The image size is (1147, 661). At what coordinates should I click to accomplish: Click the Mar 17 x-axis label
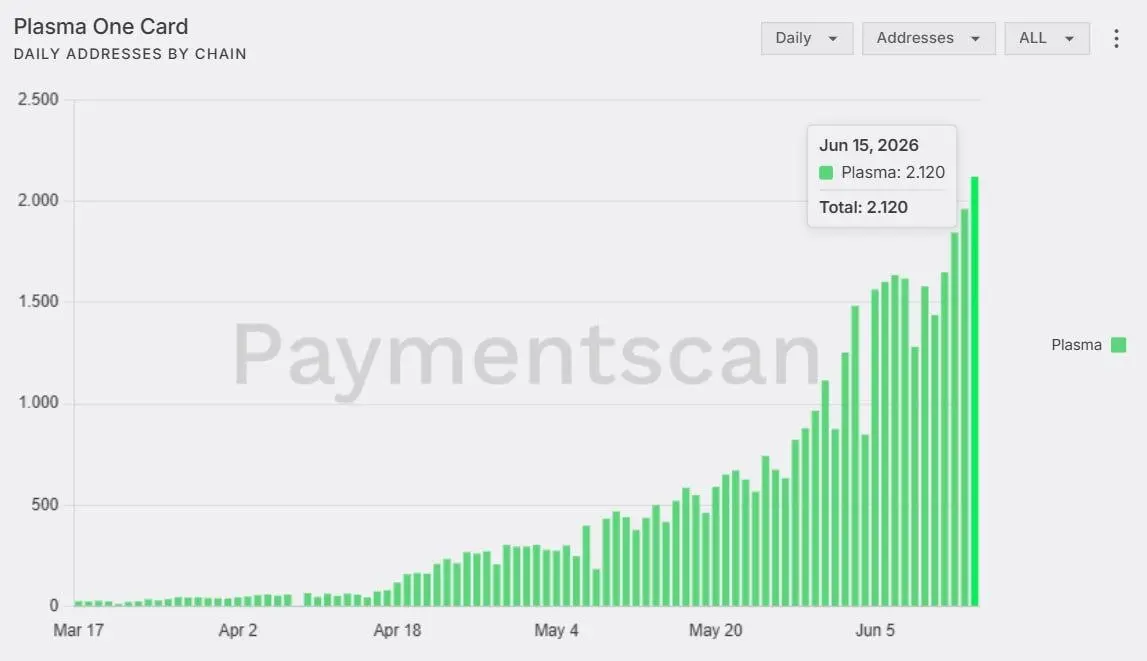78,630
